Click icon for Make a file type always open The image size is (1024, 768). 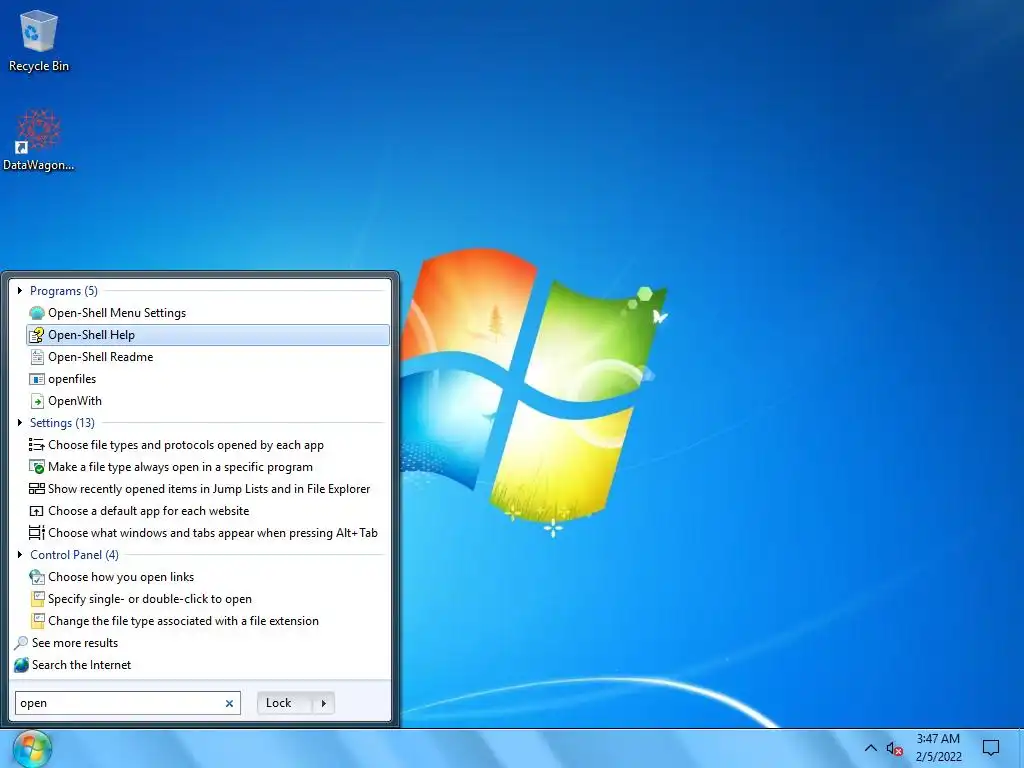tap(37, 467)
